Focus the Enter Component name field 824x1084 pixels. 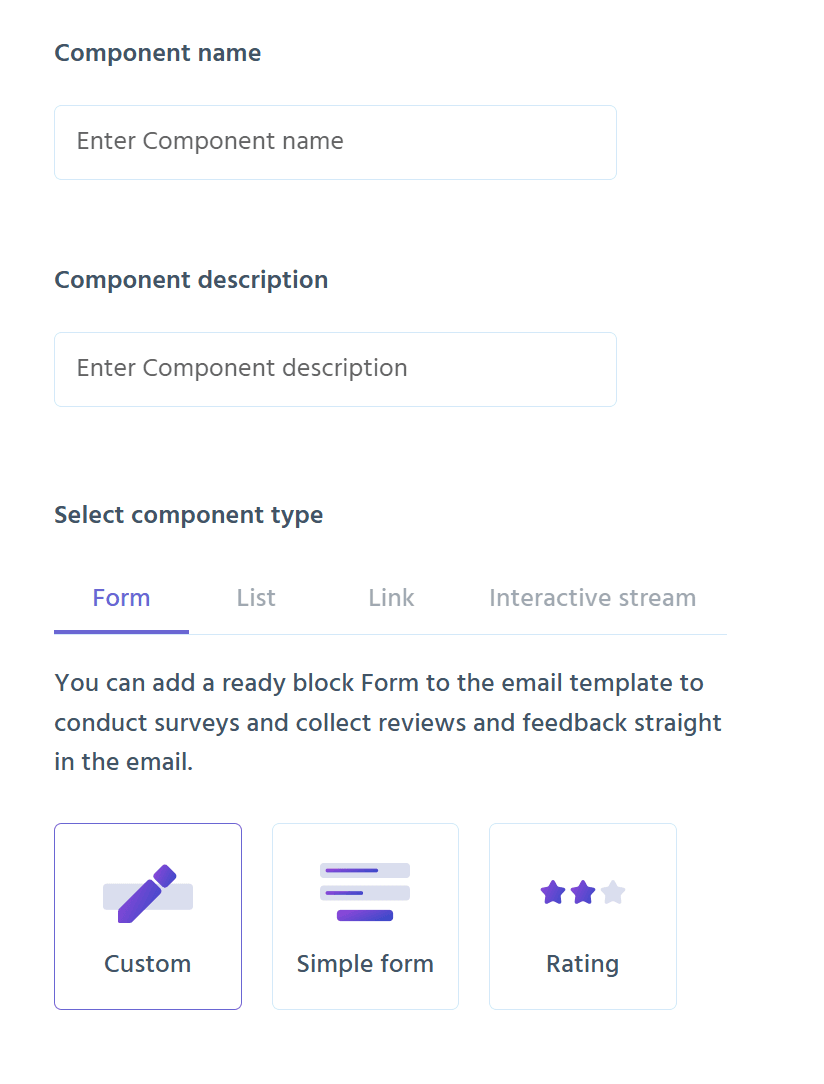[x=335, y=142]
